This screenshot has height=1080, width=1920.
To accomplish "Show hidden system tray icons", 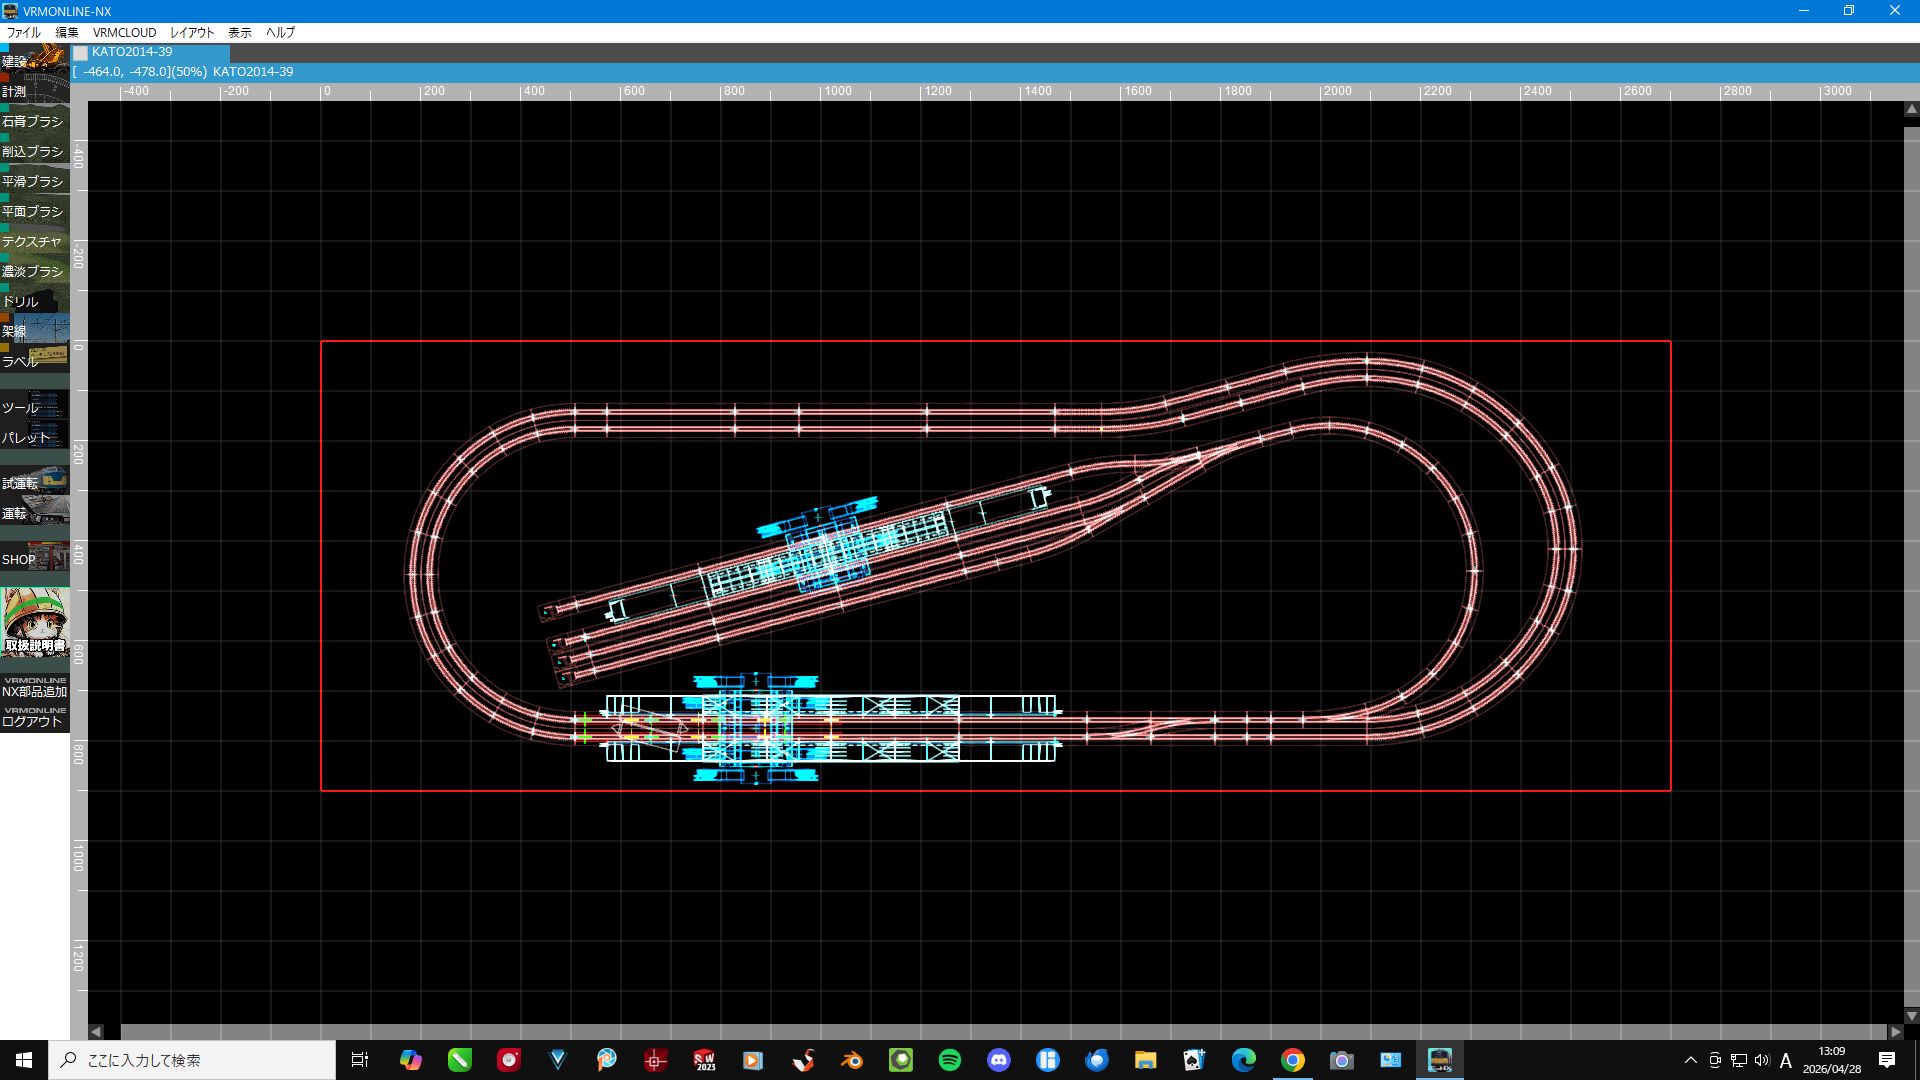I will pos(1690,1060).
